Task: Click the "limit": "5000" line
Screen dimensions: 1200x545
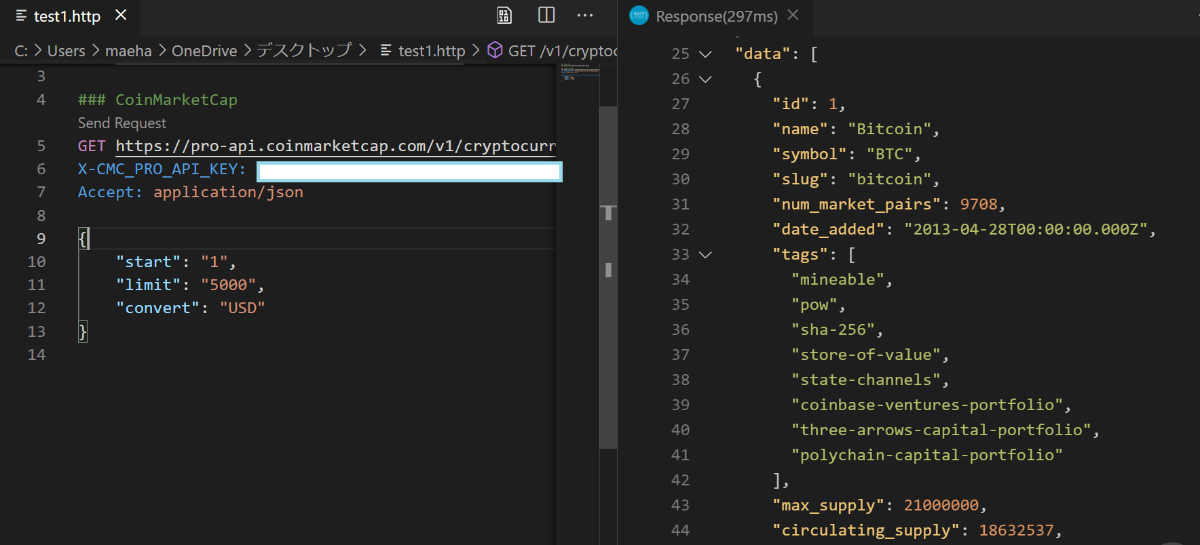Action: (190, 285)
